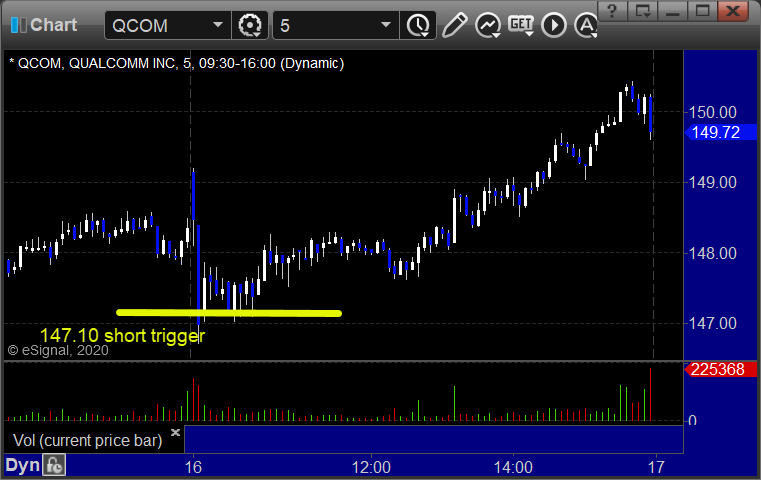The height and width of the screenshot is (480, 761).
Task: Select the yellow 147.10 short trigger line
Action: (229, 313)
